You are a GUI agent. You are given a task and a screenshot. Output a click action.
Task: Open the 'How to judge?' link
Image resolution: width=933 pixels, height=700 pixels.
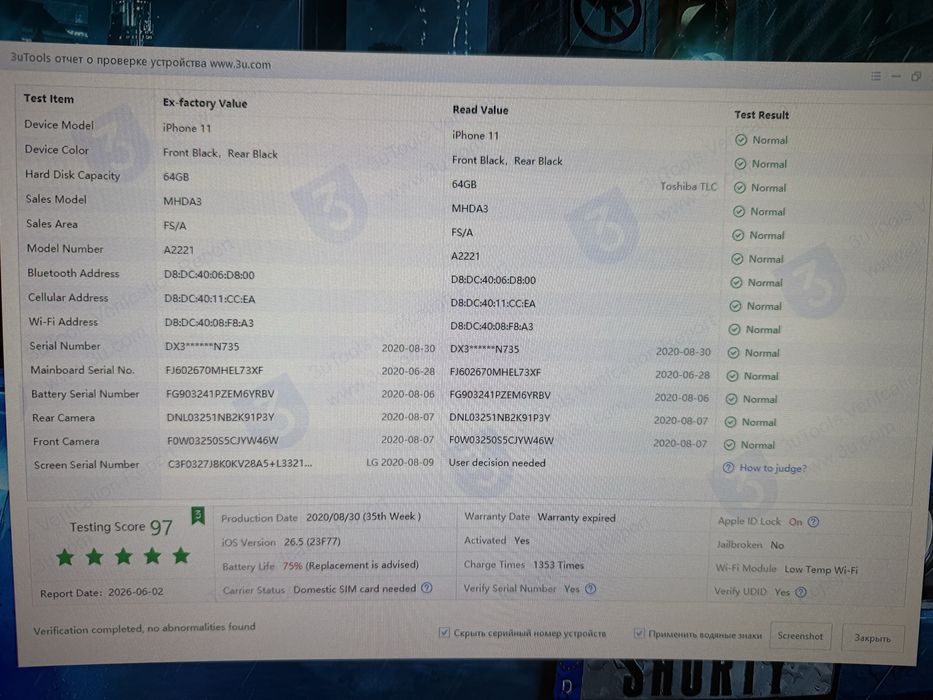pyautogui.click(x=773, y=468)
